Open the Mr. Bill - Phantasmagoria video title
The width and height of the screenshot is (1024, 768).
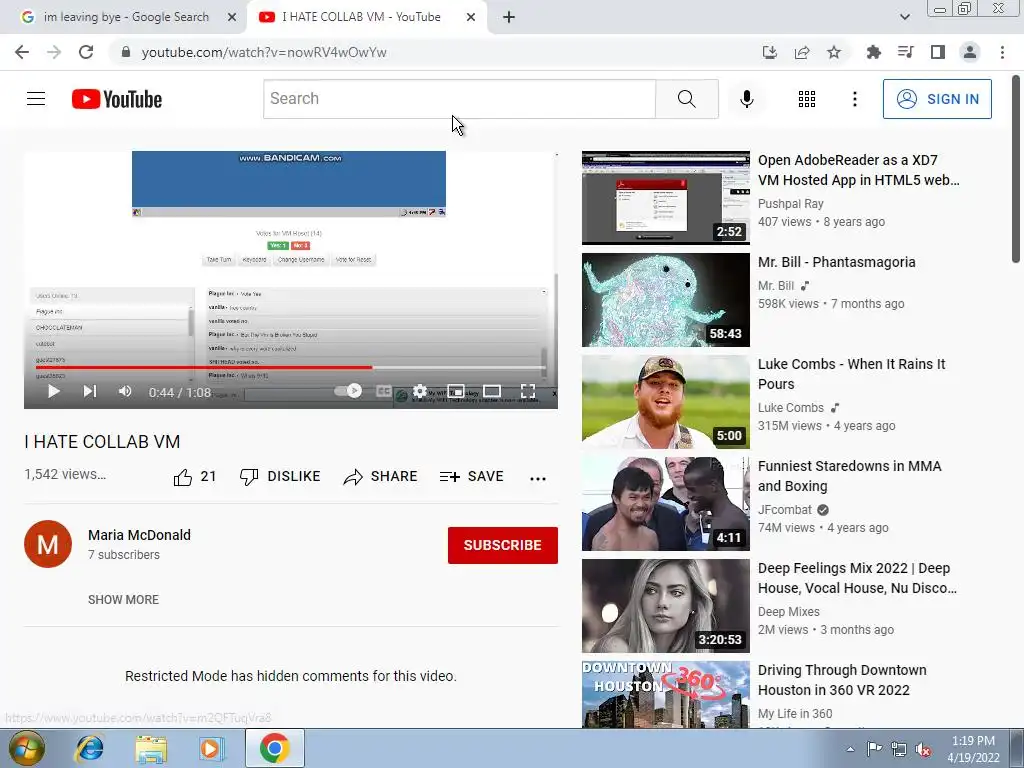pyautogui.click(x=837, y=262)
